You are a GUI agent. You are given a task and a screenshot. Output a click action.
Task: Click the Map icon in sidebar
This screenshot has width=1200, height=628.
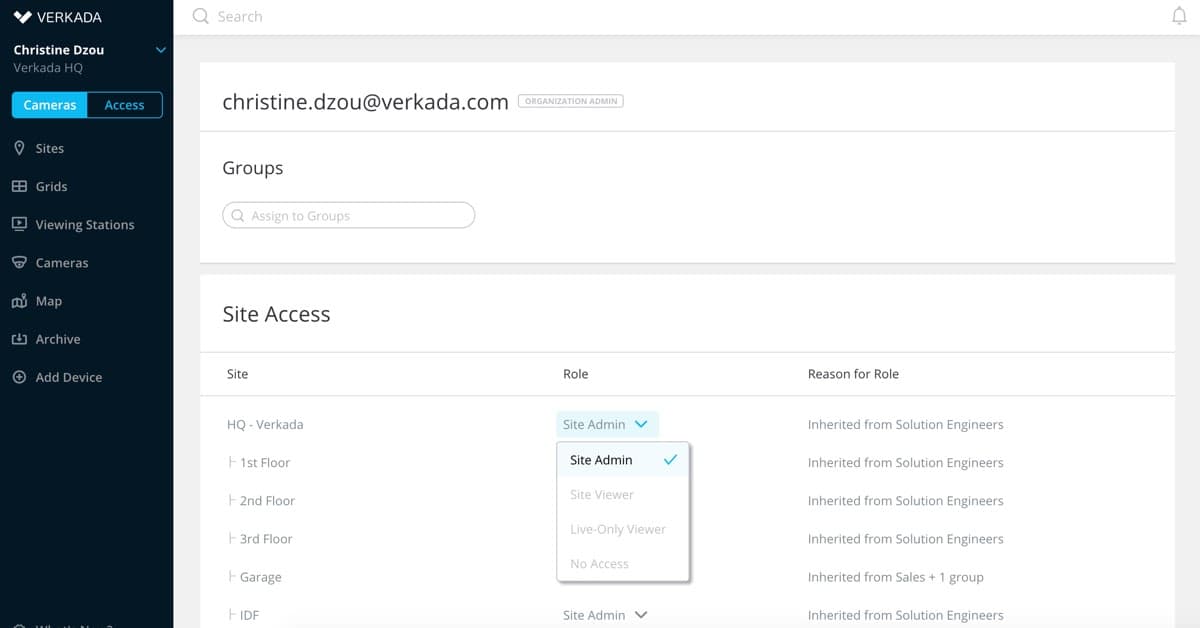pos(19,301)
